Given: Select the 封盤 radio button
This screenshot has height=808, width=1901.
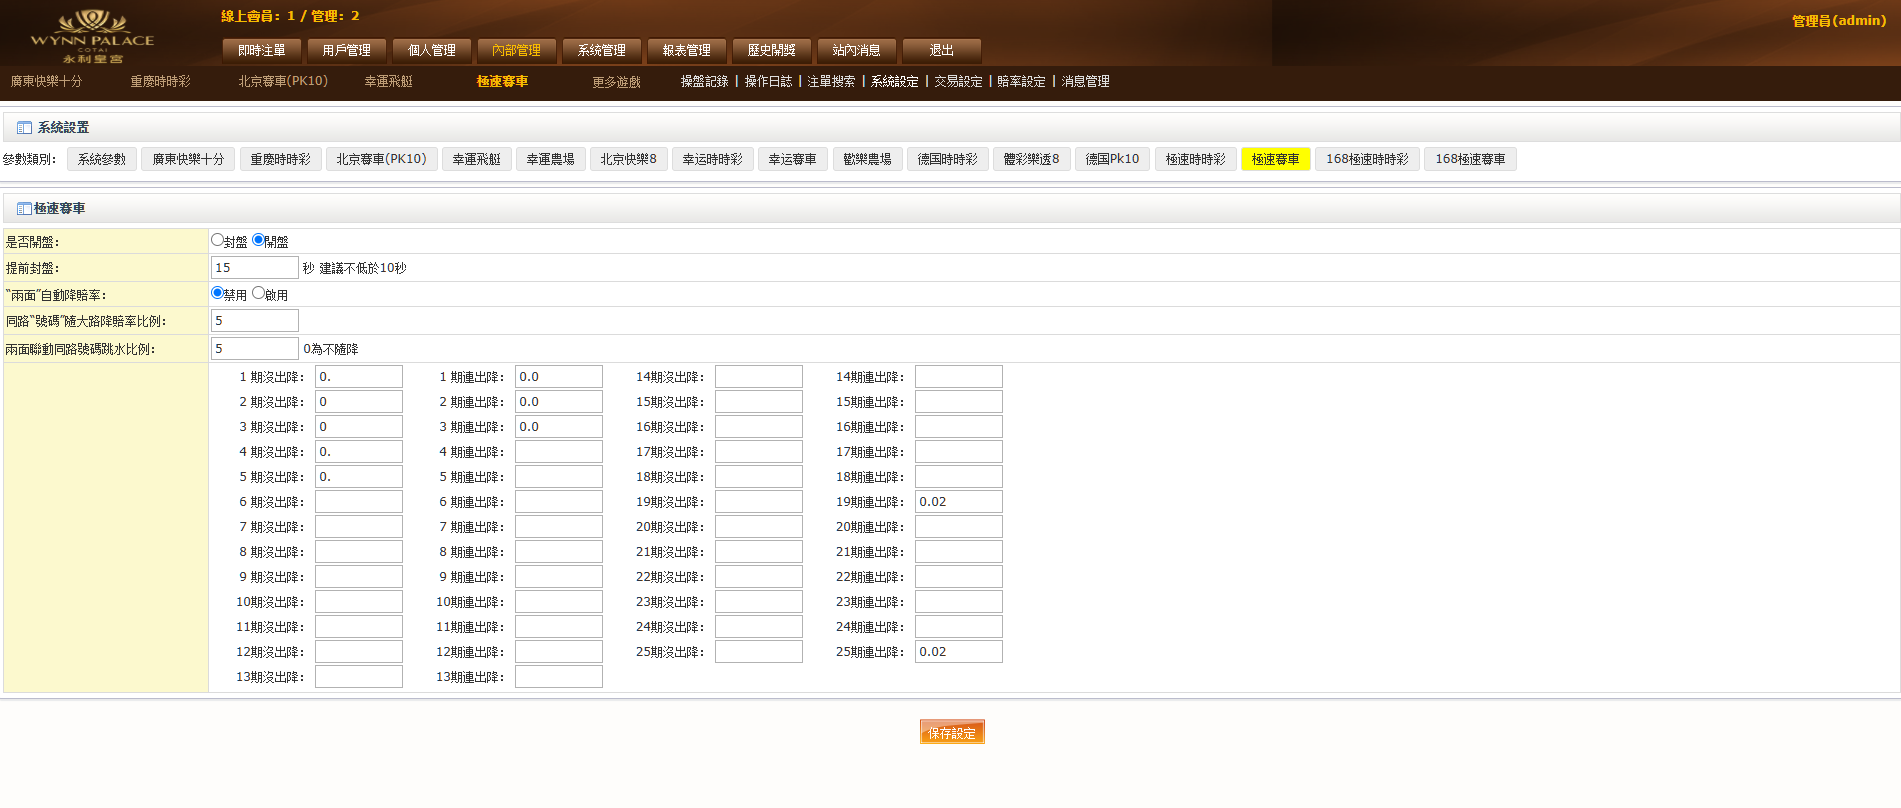Looking at the screenshot, I should tap(217, 240).
